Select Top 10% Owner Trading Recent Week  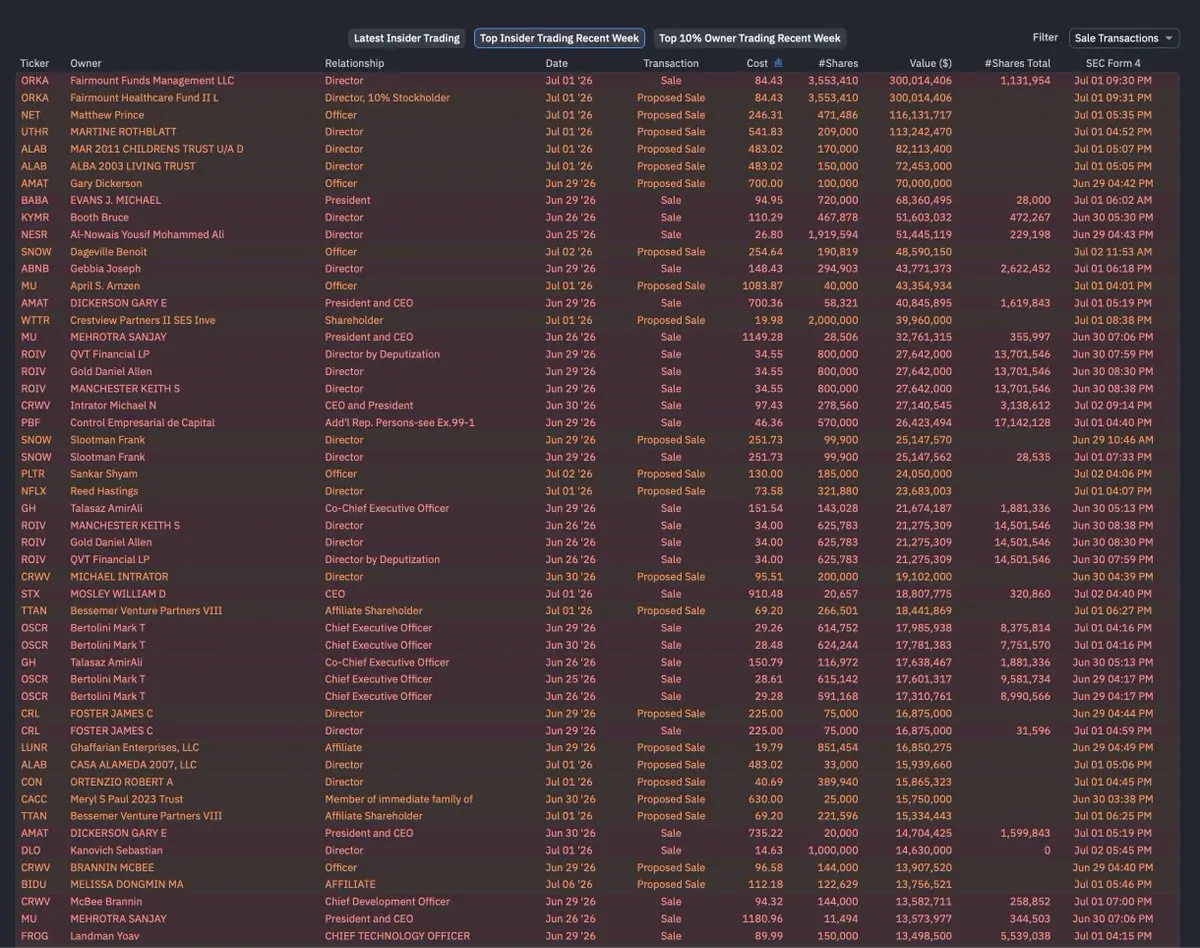(749, 38)
